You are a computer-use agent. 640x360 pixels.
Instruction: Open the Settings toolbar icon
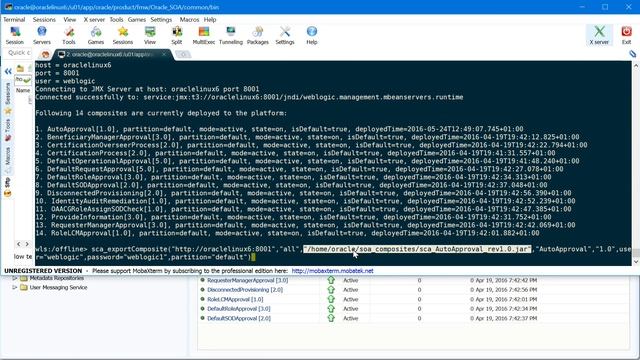click(x=285, y=35)
